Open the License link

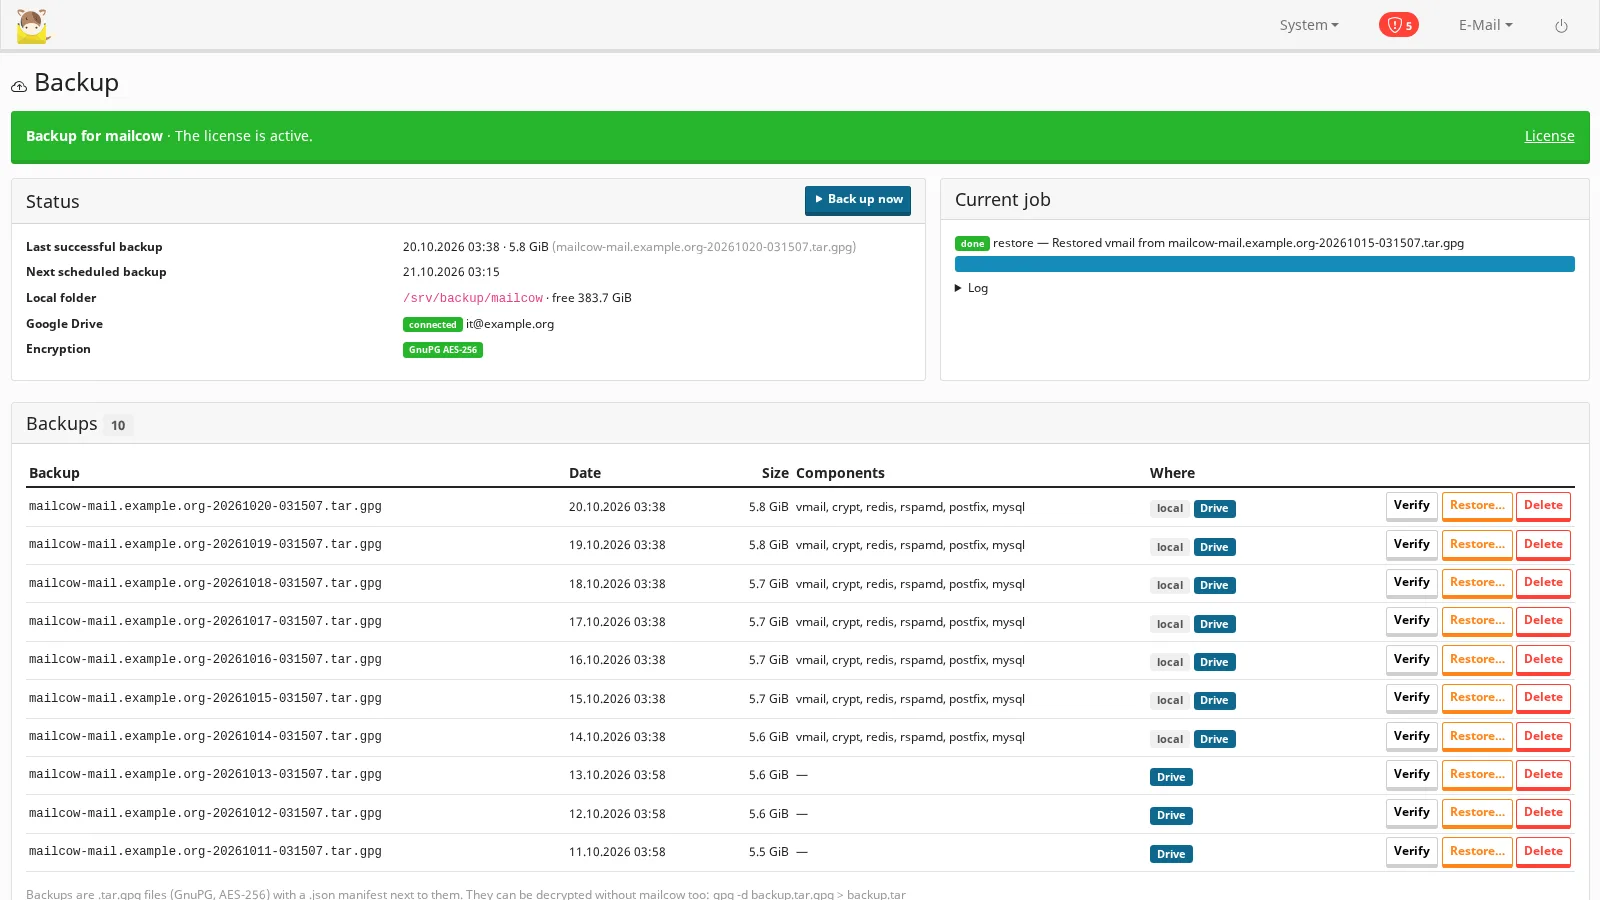1549,136
